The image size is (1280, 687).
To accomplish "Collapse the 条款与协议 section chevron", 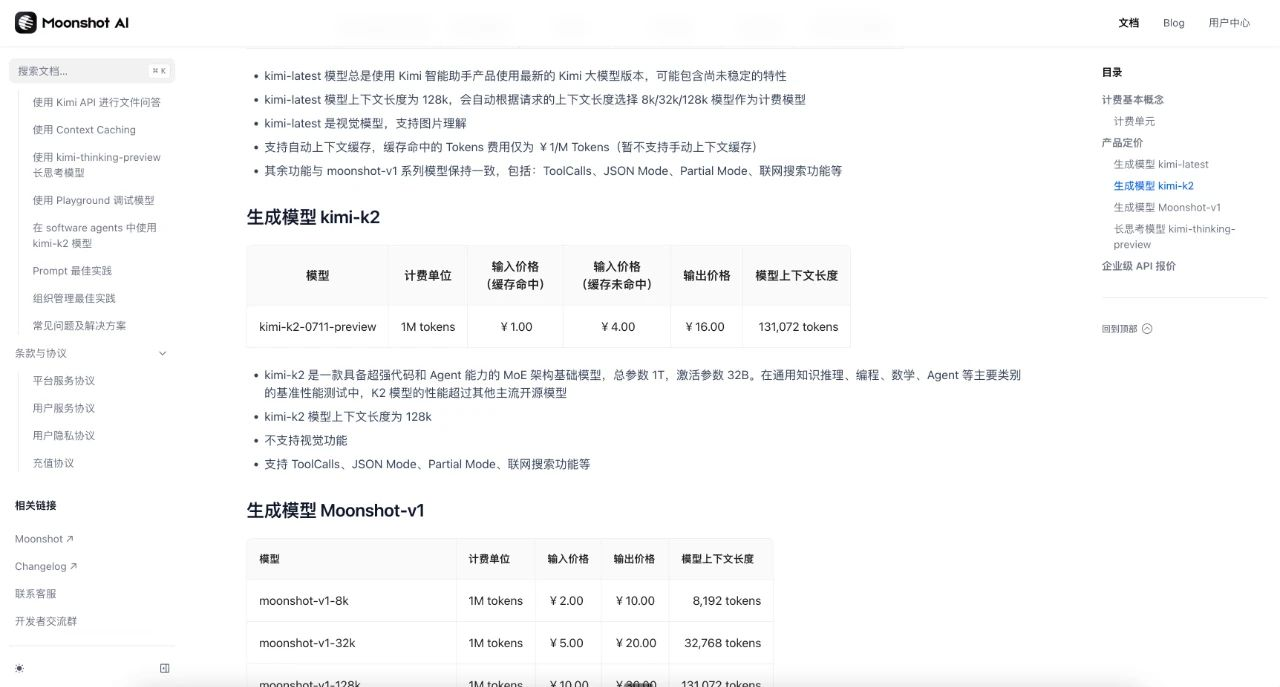I will 163,353.
